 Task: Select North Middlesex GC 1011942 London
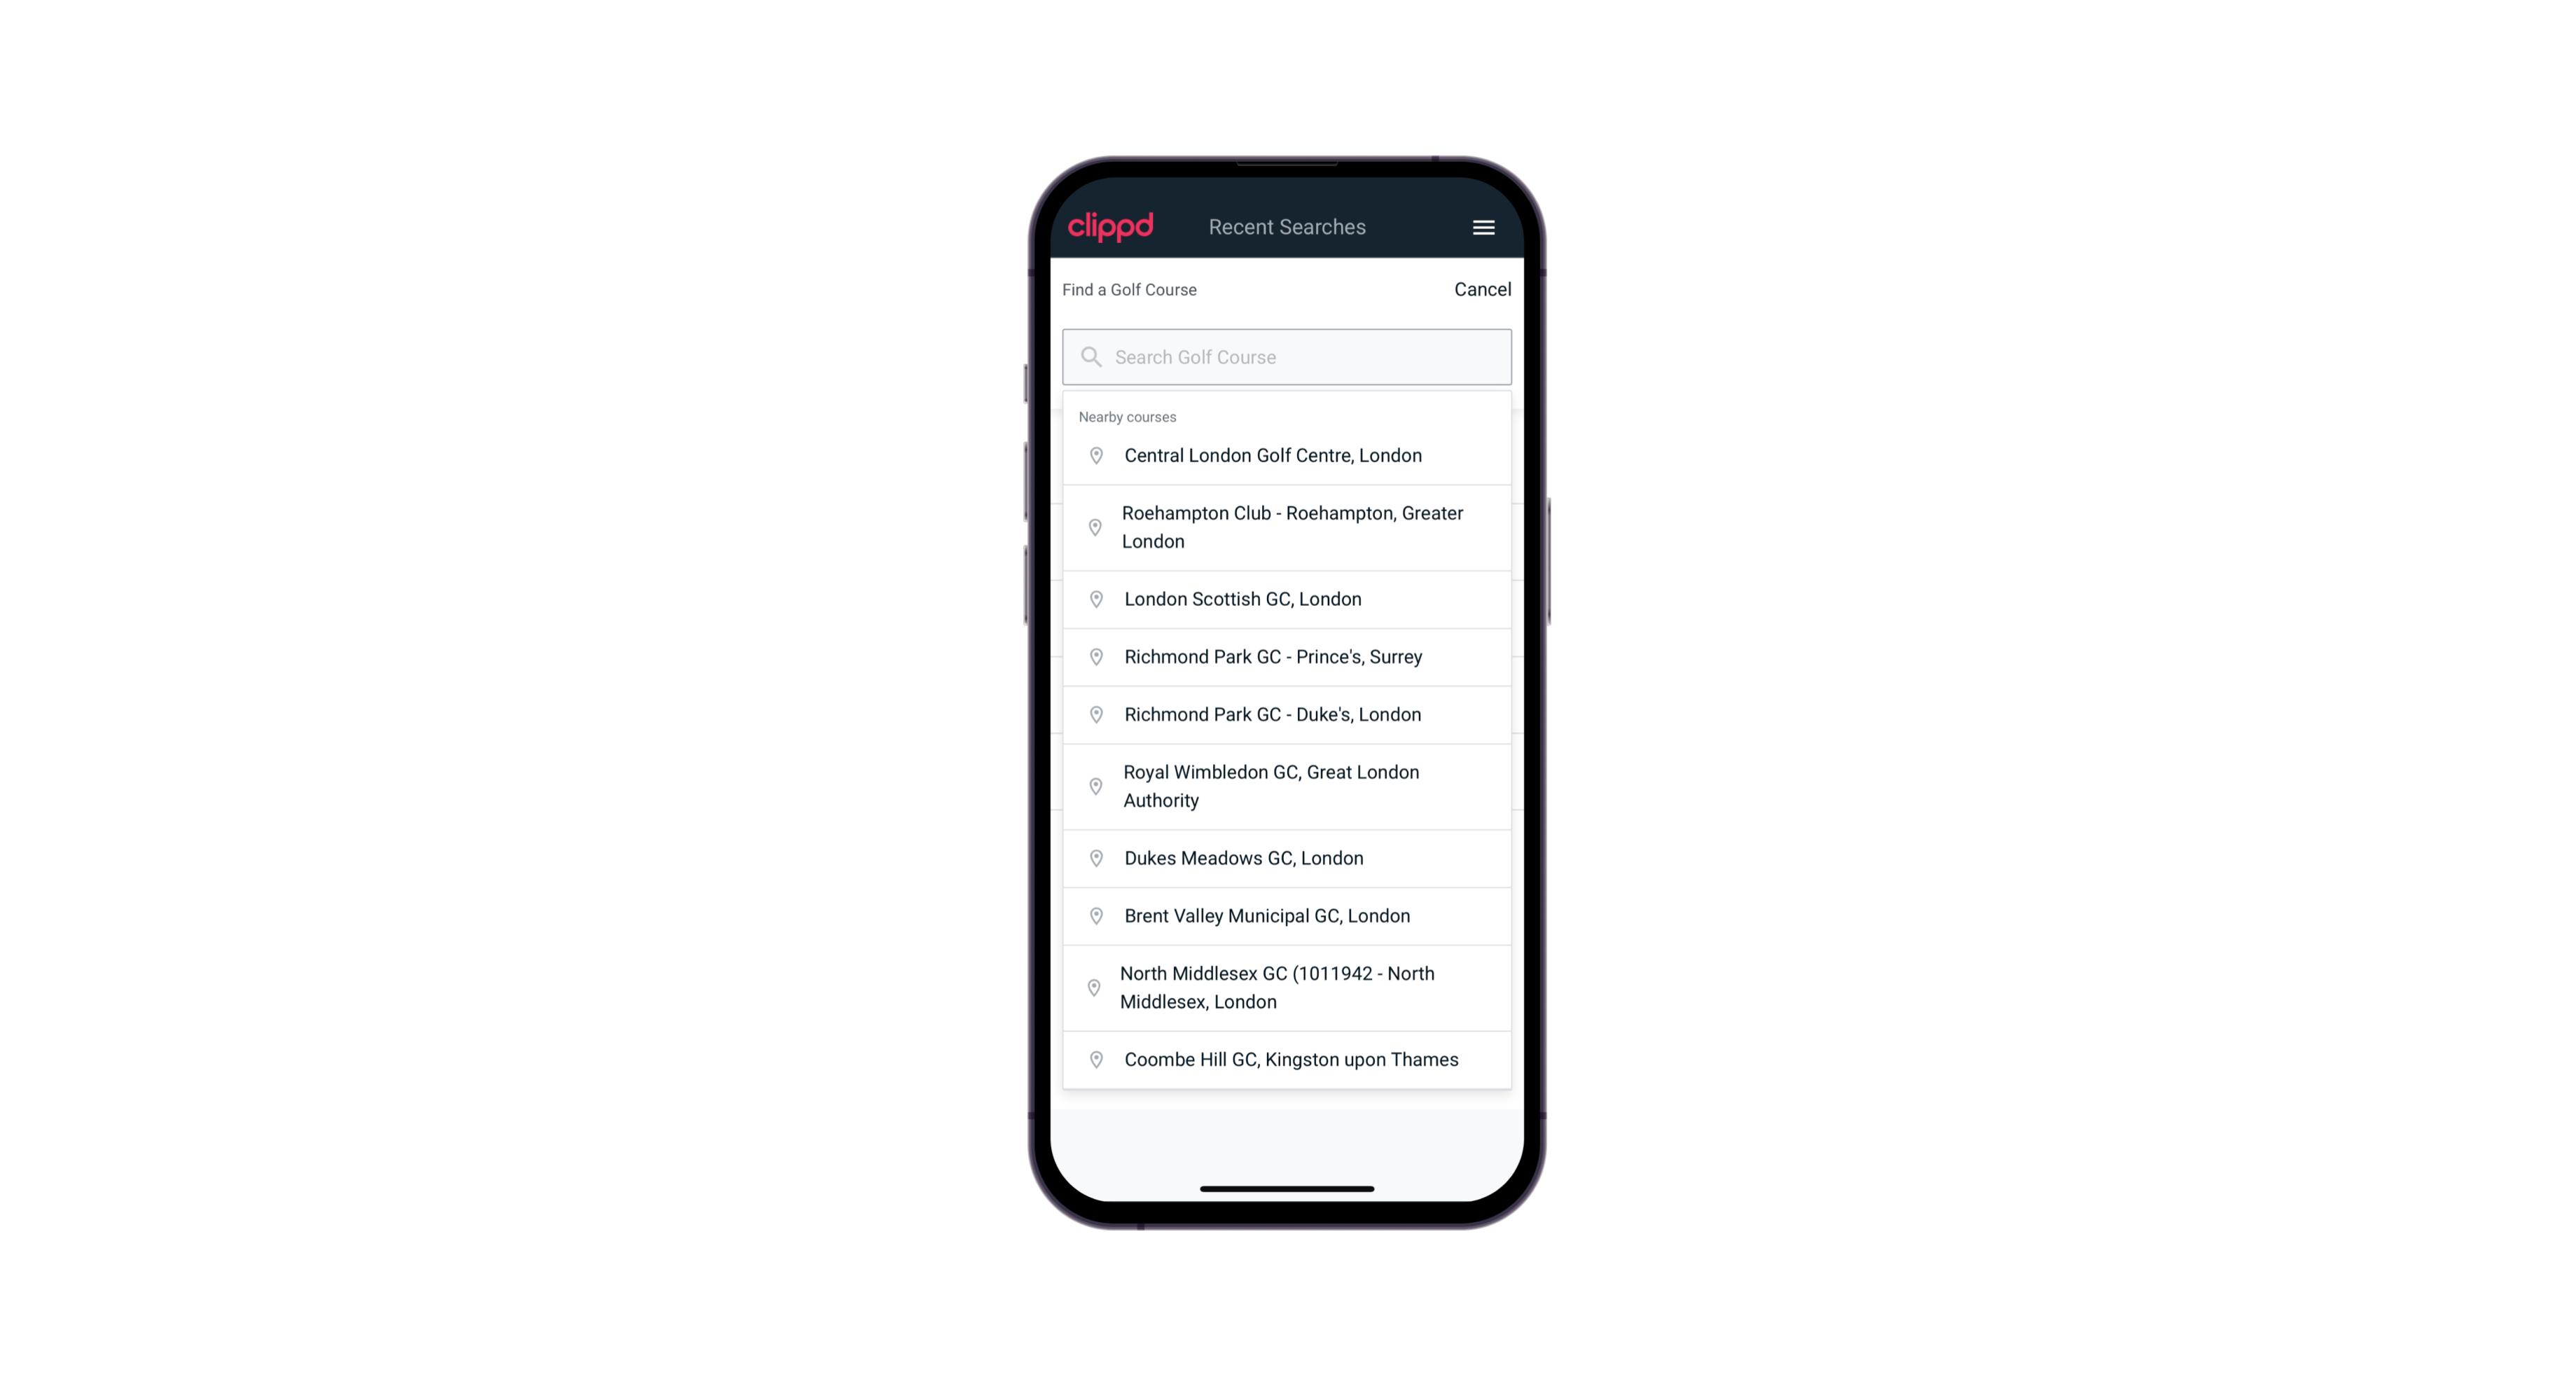coord(1288,987)
